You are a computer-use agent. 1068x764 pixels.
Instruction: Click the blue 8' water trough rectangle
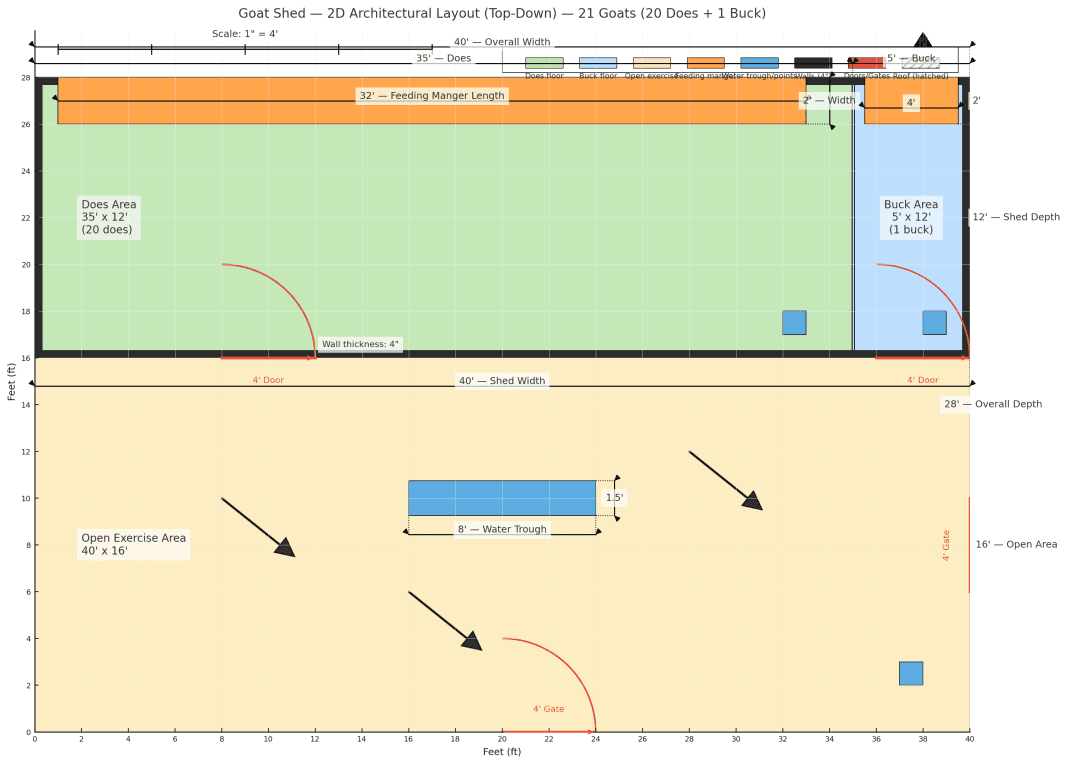[x=502, y=498]
